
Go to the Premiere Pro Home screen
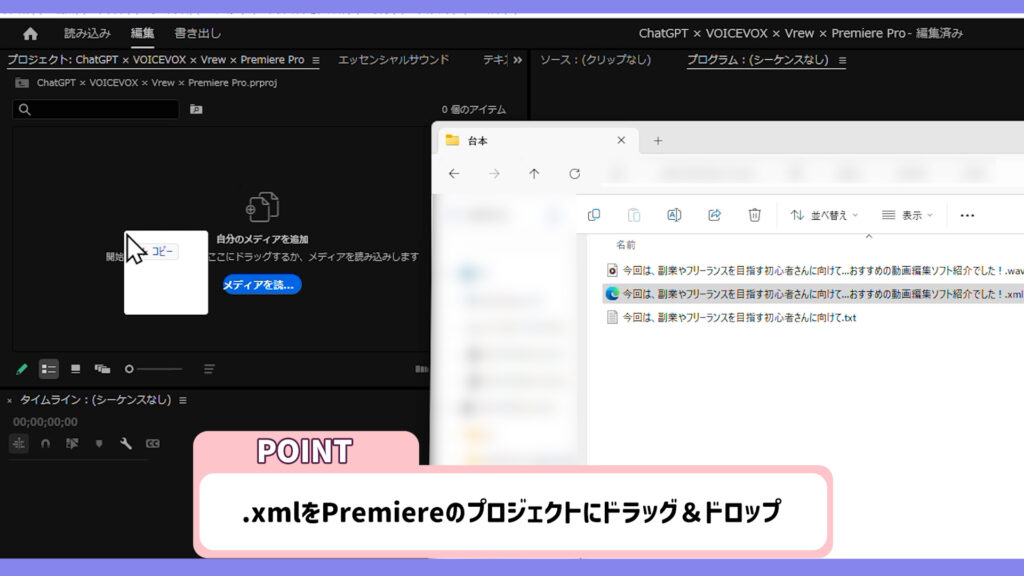(x=30, y=33)
